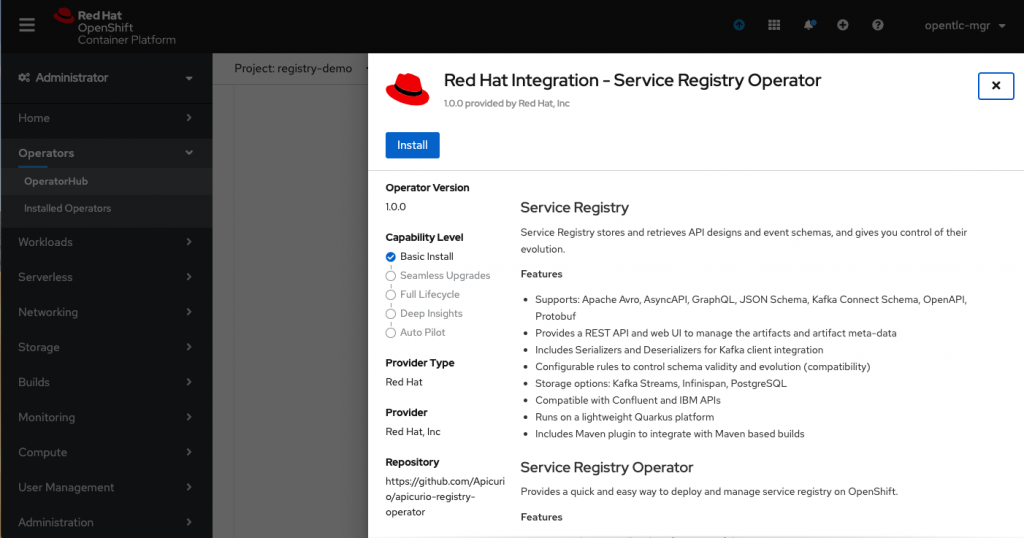Click the operator title heading text
The width and height of the screenshot is (1024, 538).
(x=632, y=80)
